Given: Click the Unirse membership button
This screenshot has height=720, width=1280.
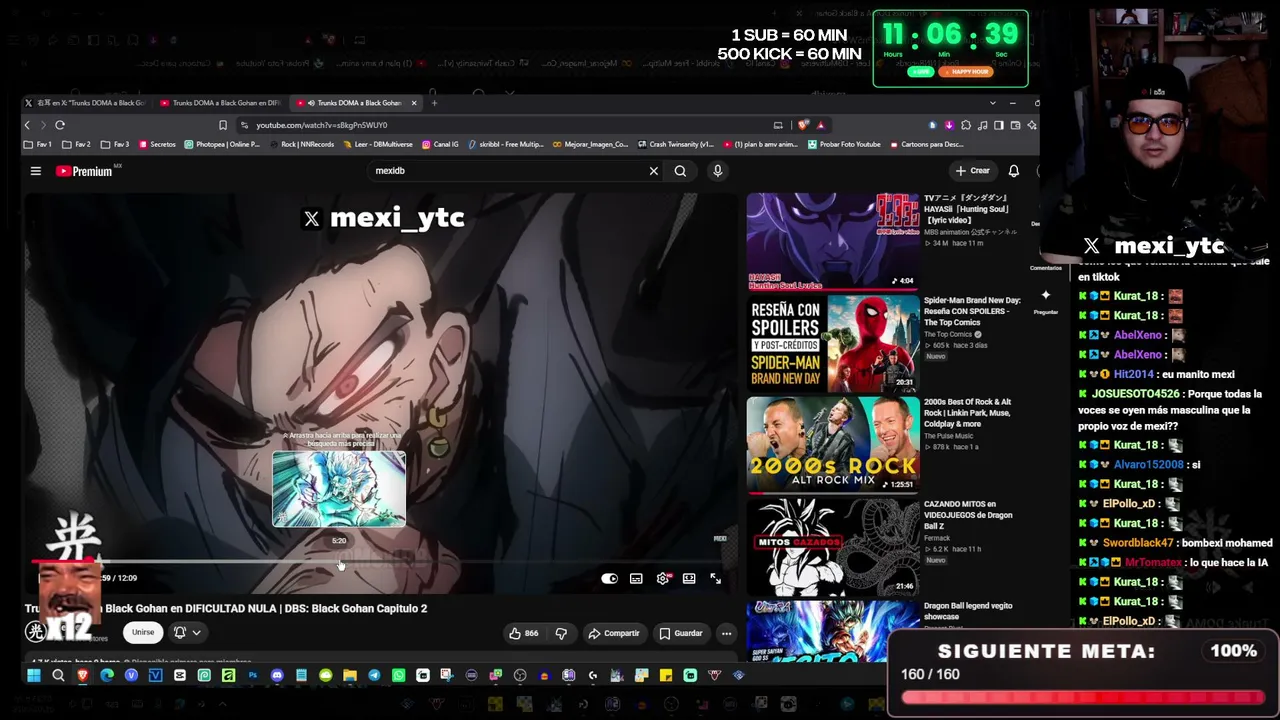Looking at the screenshot, I should click(143, 633).
